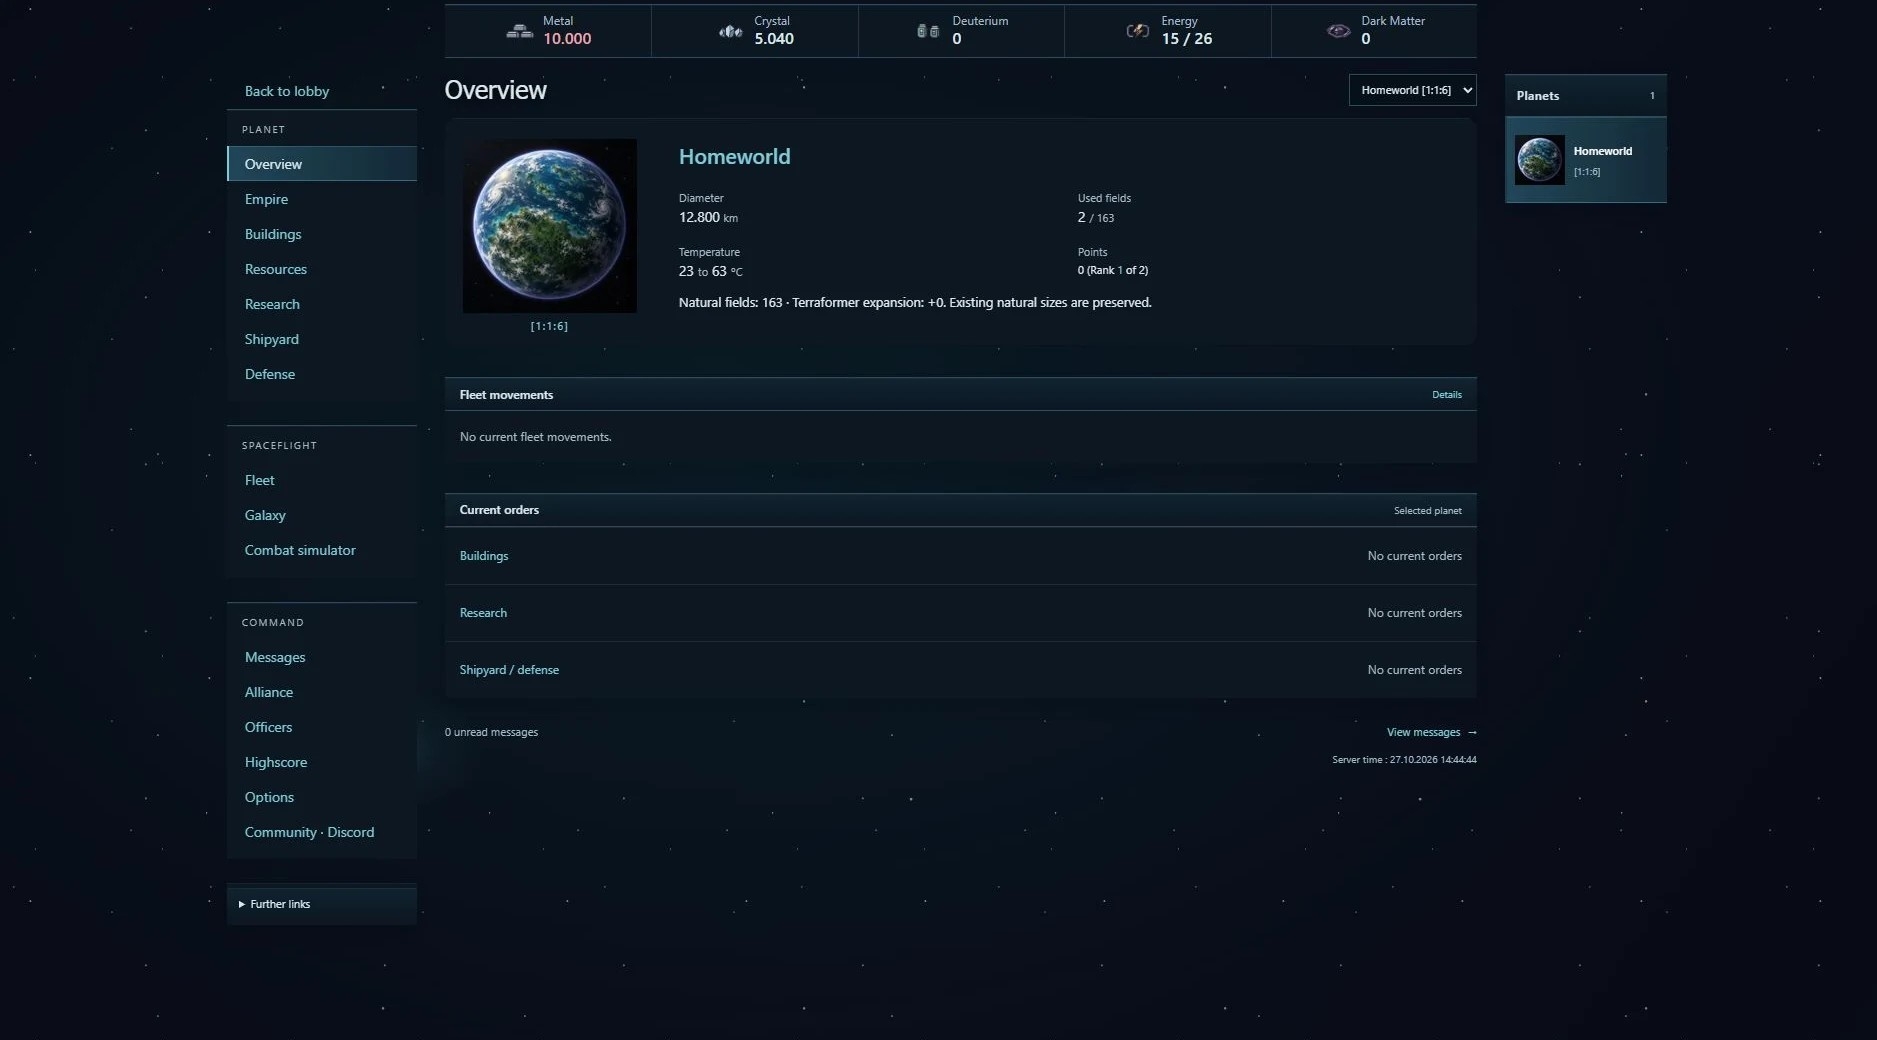Click the Energy value 15 / 26
Screen dimensions: 1877x1040
pos(1187,39)
